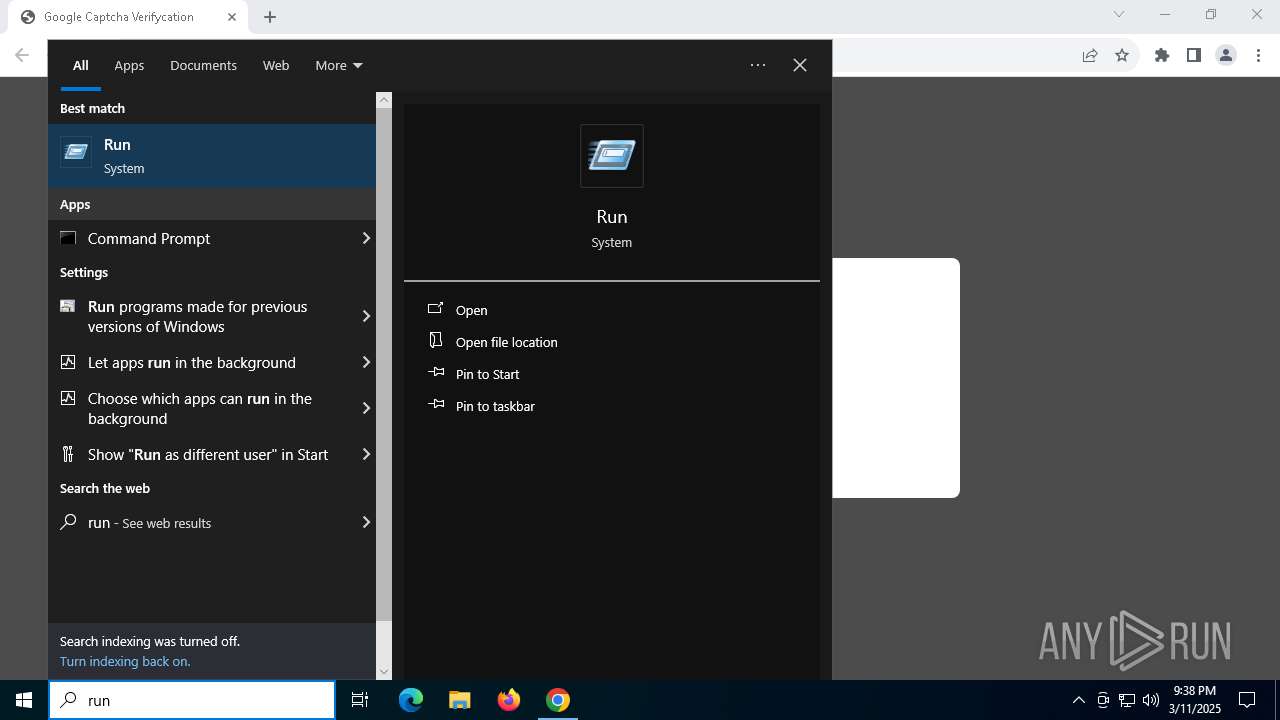Switch to the Web search tab
The width and height of the screenshot is (1280, 720).
(x=276, y=65)
